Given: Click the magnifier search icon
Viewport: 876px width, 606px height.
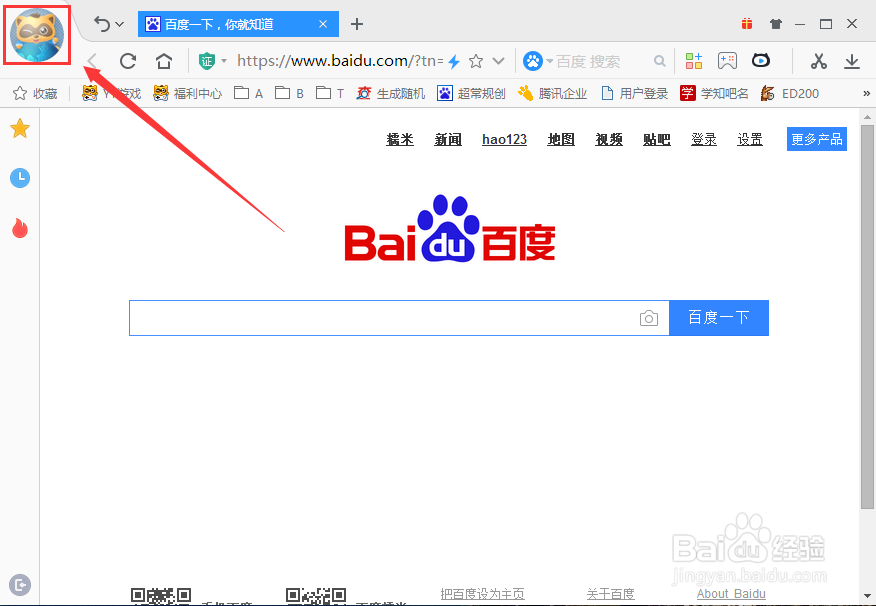Looking at the screenshot, I should (x=660, y=61).
